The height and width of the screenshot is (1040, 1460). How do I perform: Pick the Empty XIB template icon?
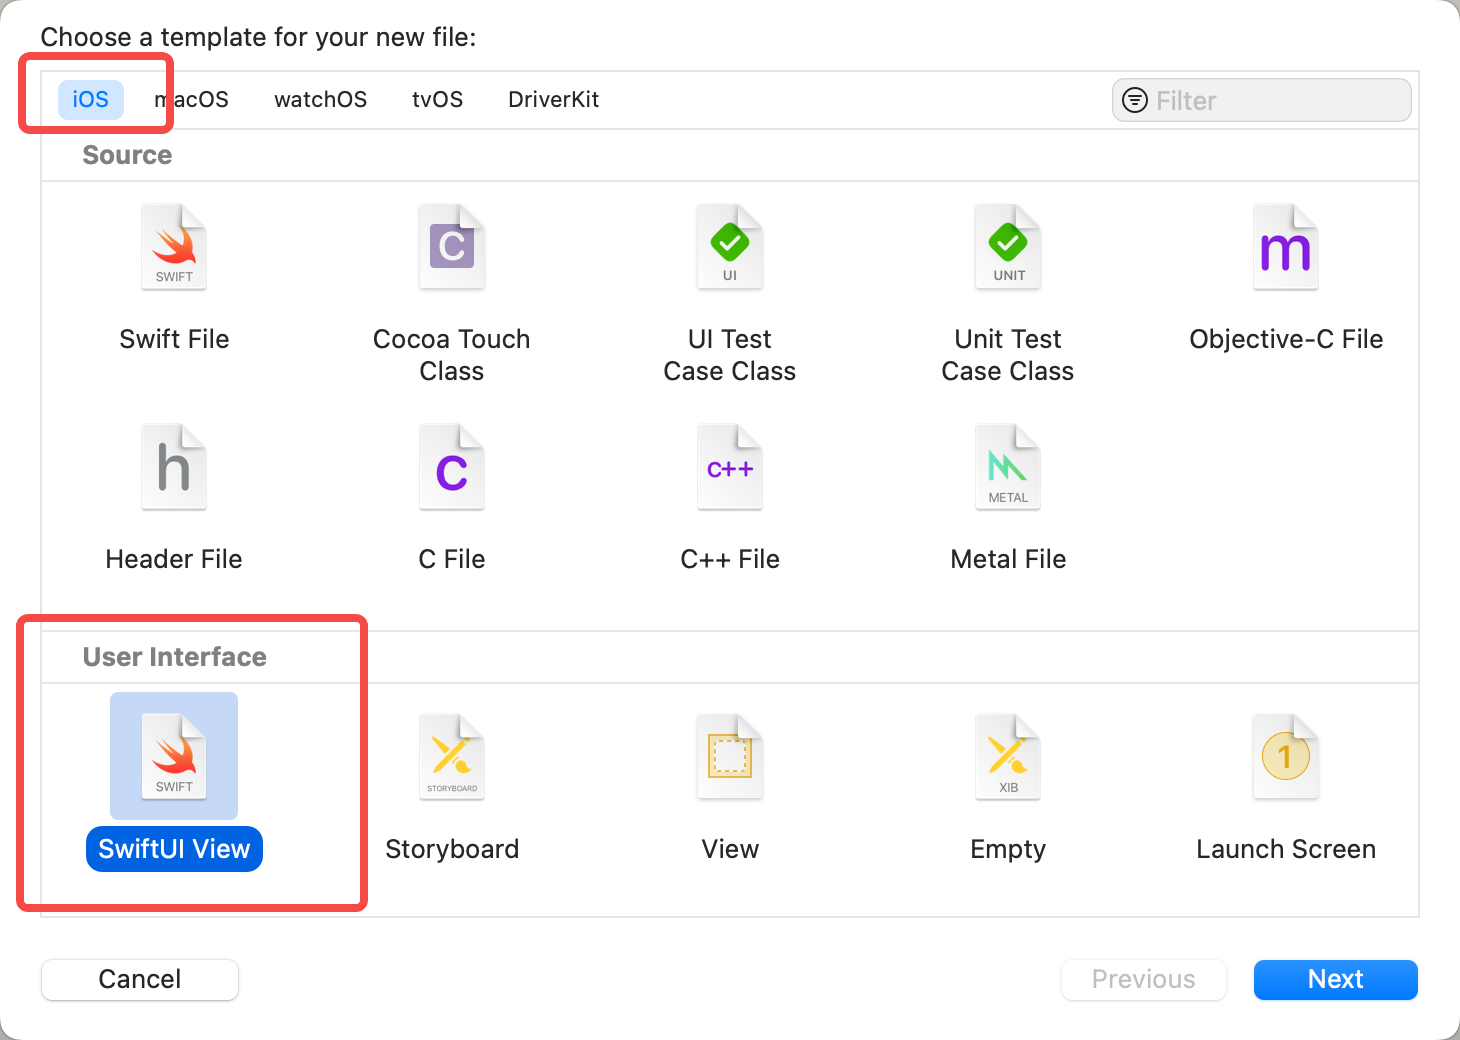(x=1008, y=757)
